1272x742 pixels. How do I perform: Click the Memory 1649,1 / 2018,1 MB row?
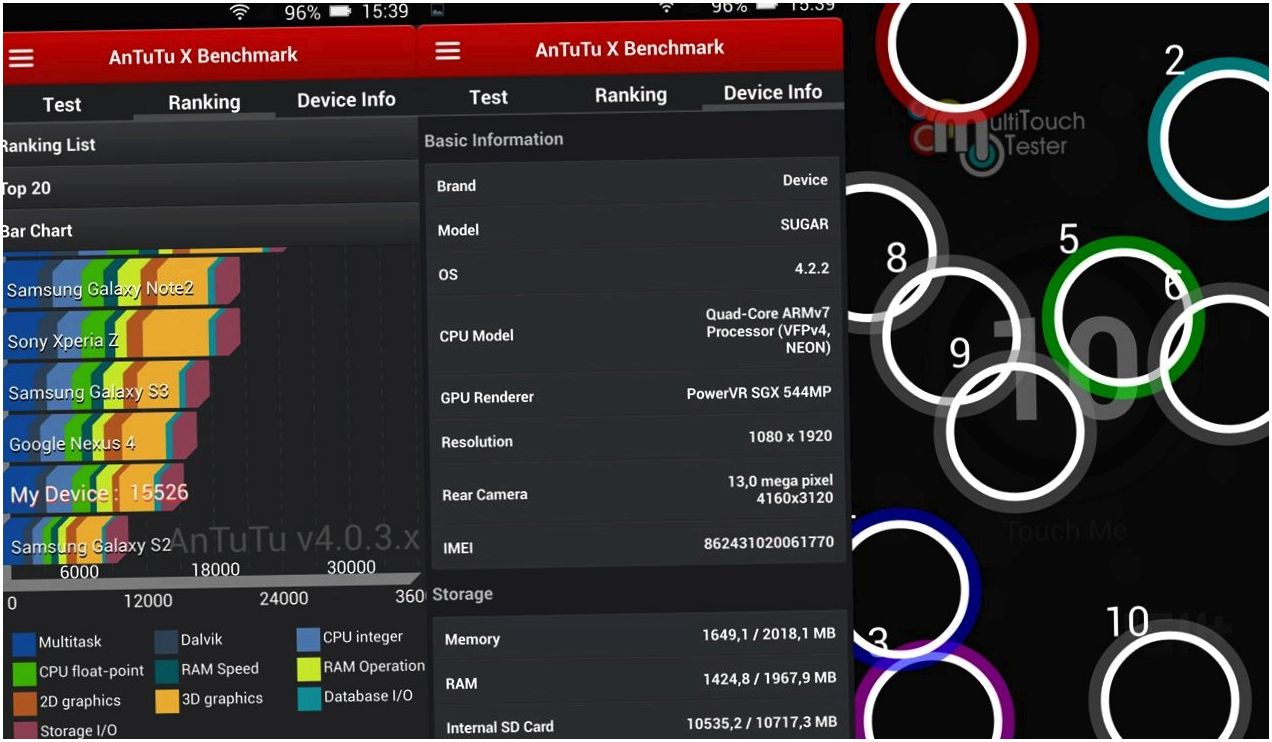(640, 637)
